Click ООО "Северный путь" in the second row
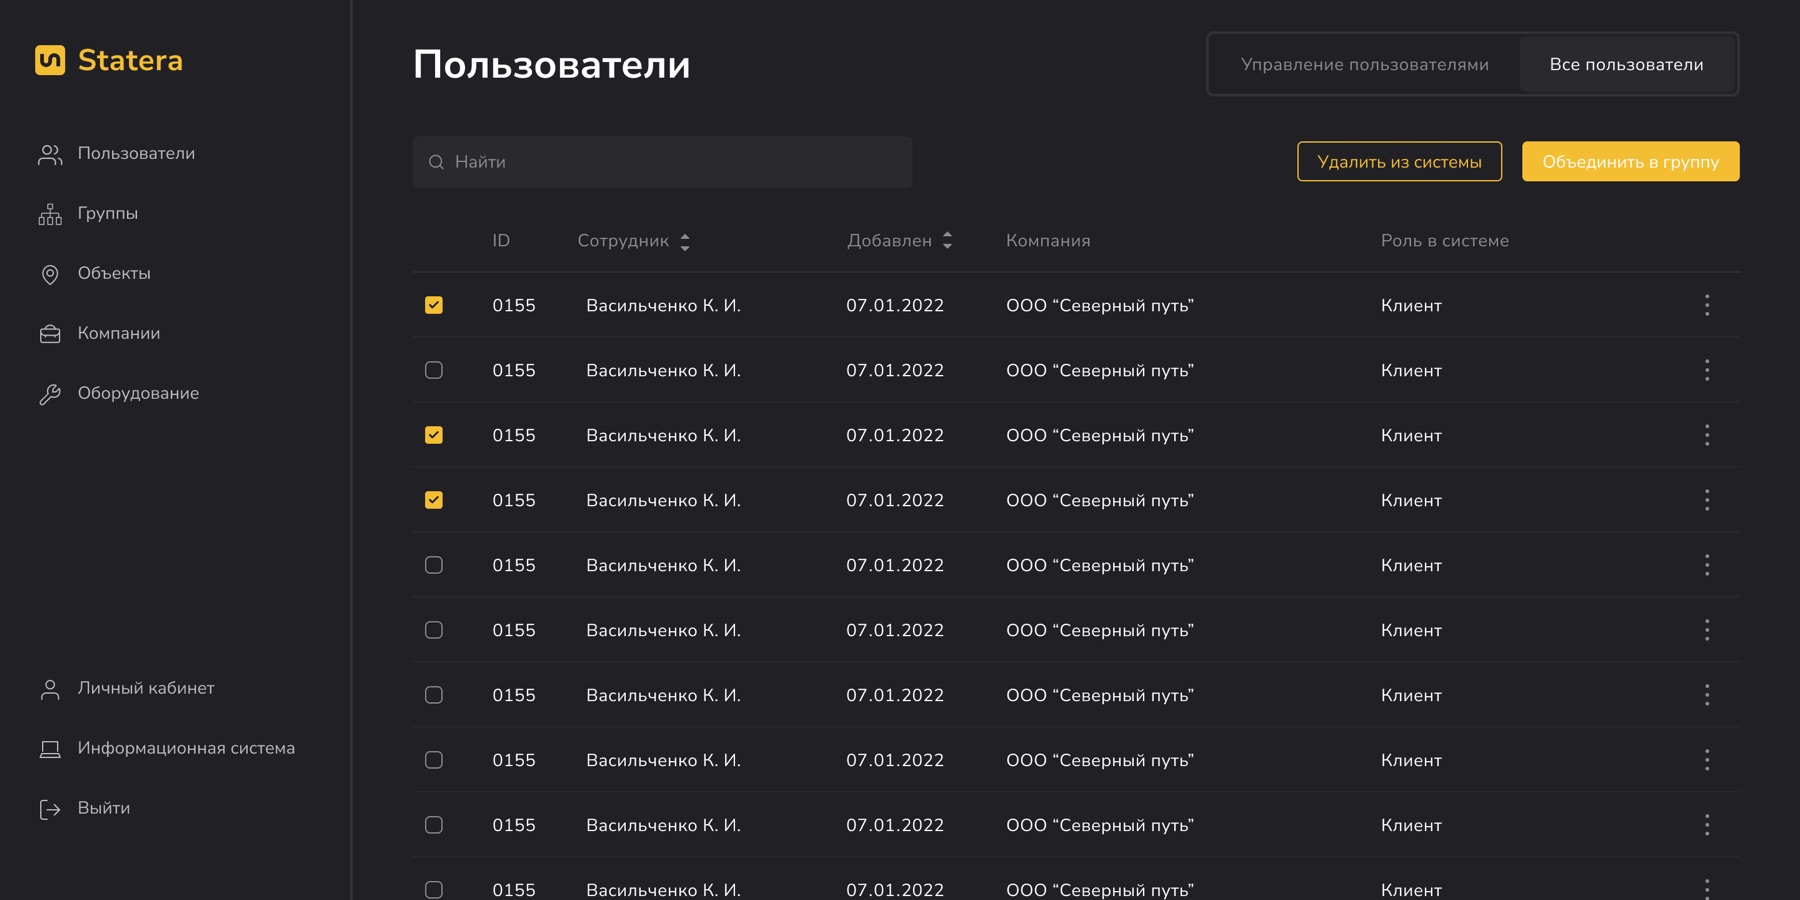This screenshot has height=900, width=1800. [x=1100, y=370]
